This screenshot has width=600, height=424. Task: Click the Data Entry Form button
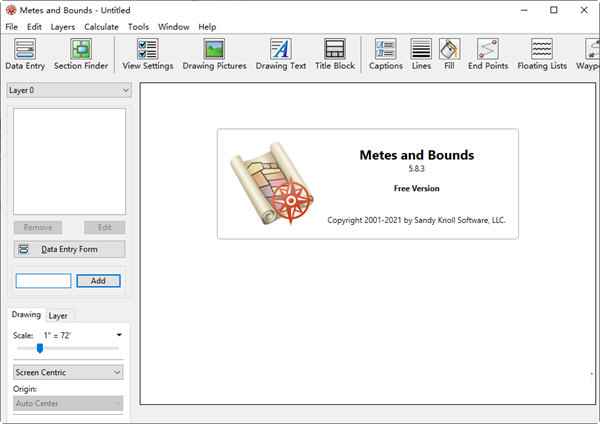69,249
